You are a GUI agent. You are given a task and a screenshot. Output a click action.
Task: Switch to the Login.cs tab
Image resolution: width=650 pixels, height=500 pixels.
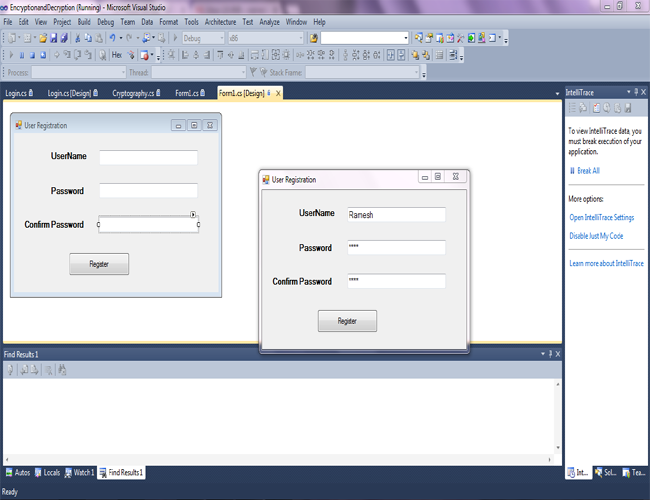coord(19,93)
